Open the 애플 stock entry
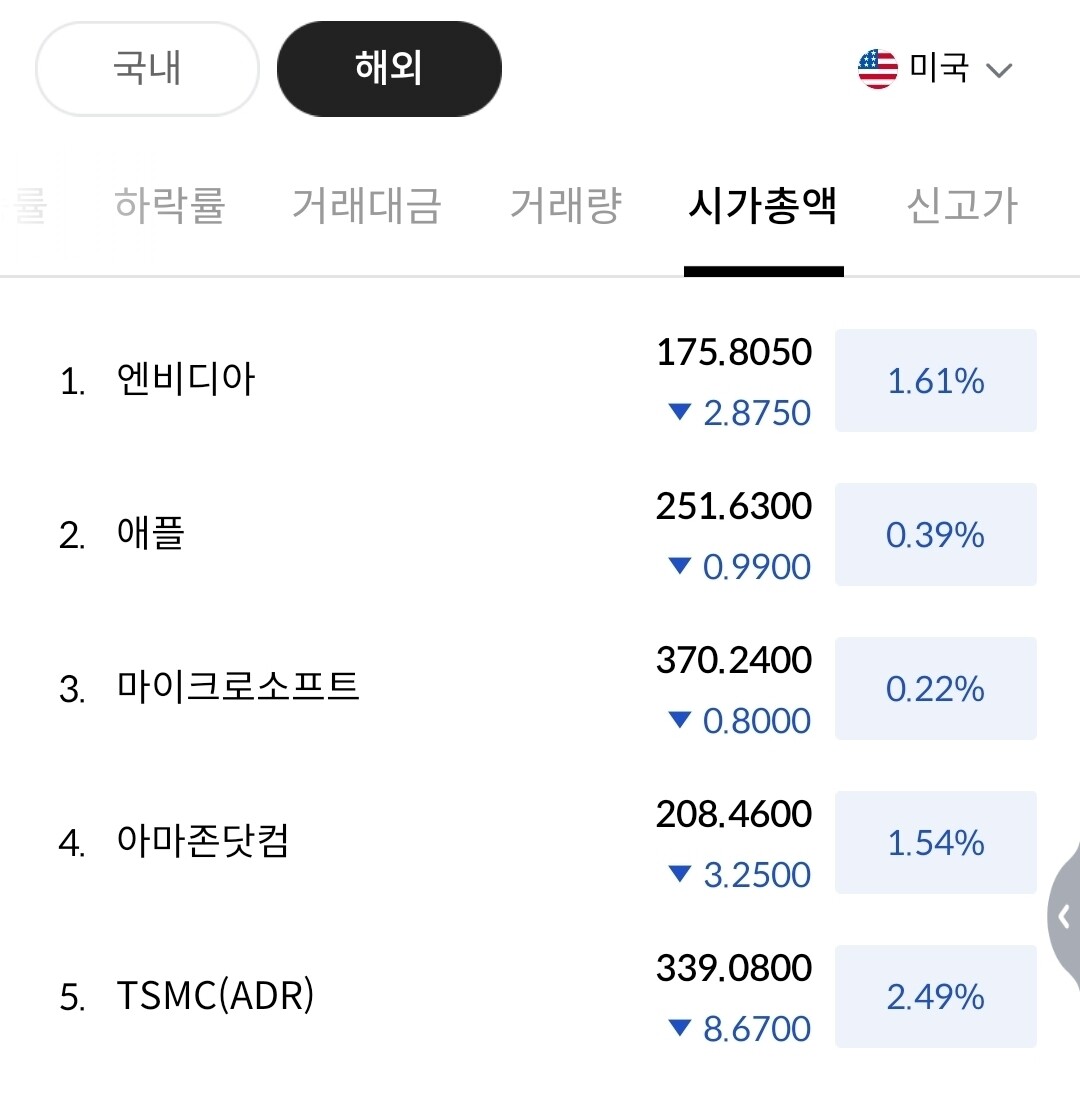Viewport: 1080px width, 1119px height. coord(151,535)
